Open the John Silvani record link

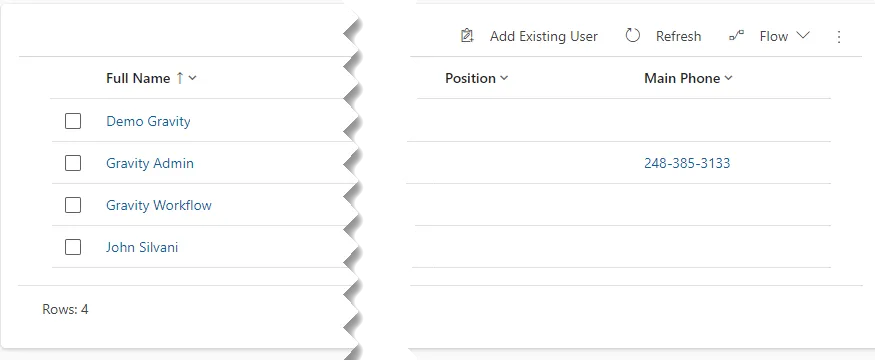(142, 247)
